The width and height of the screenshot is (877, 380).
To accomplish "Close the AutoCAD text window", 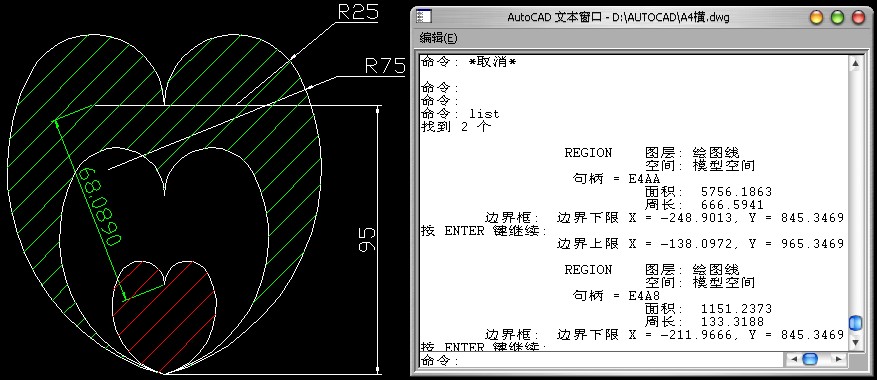I will pos(858,17).
